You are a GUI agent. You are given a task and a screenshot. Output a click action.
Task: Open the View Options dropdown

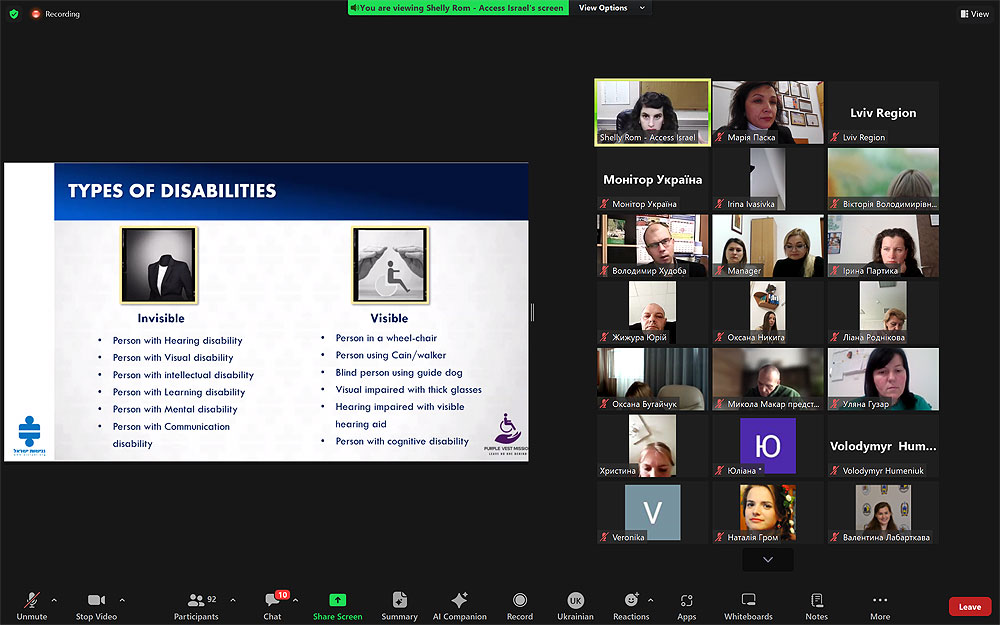612,8
